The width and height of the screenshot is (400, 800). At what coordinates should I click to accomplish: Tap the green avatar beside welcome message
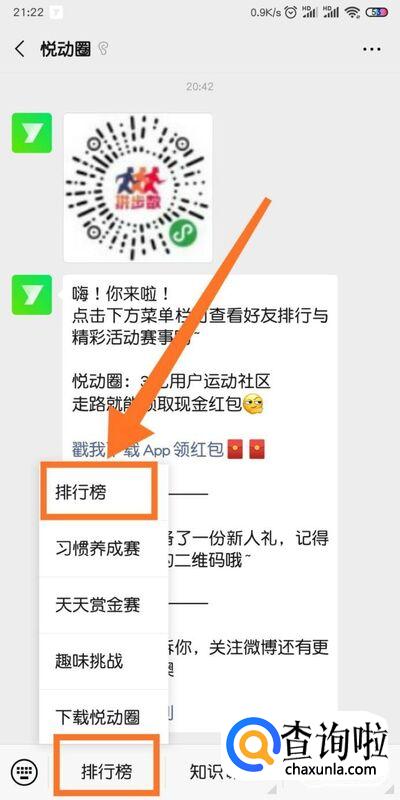(x=32, y=295)
